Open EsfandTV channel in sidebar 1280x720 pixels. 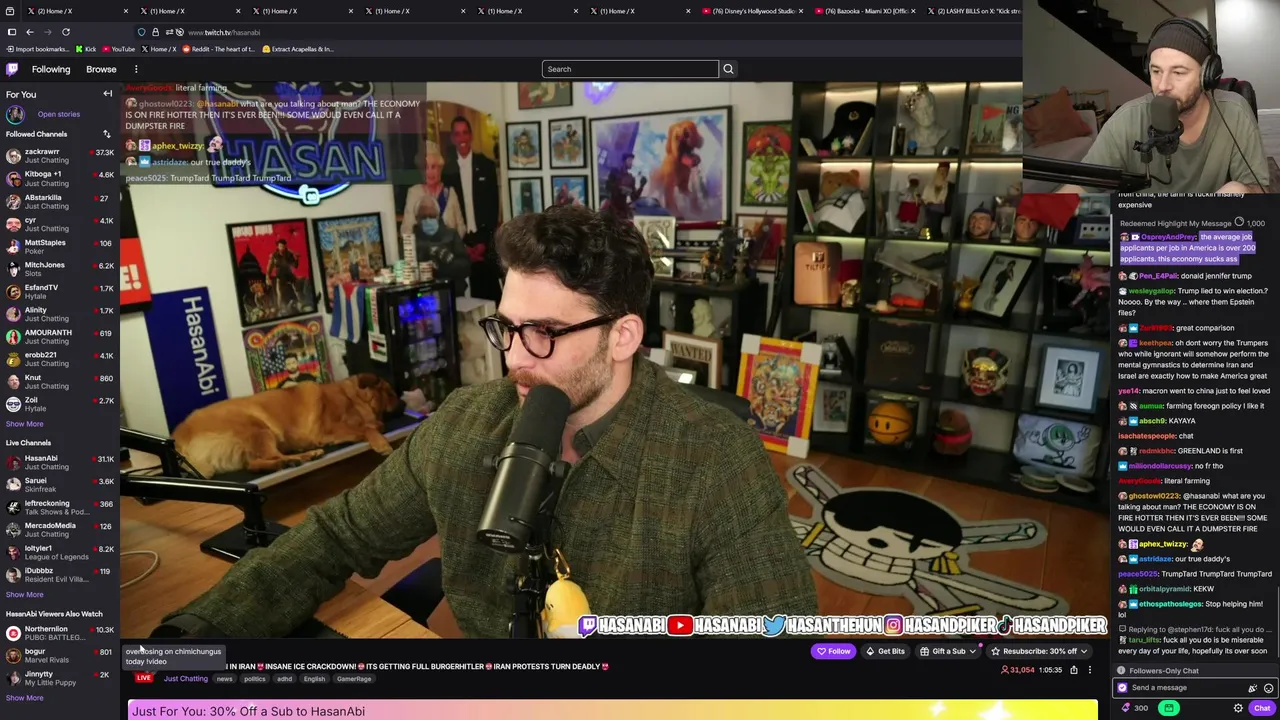pos(60,292)
